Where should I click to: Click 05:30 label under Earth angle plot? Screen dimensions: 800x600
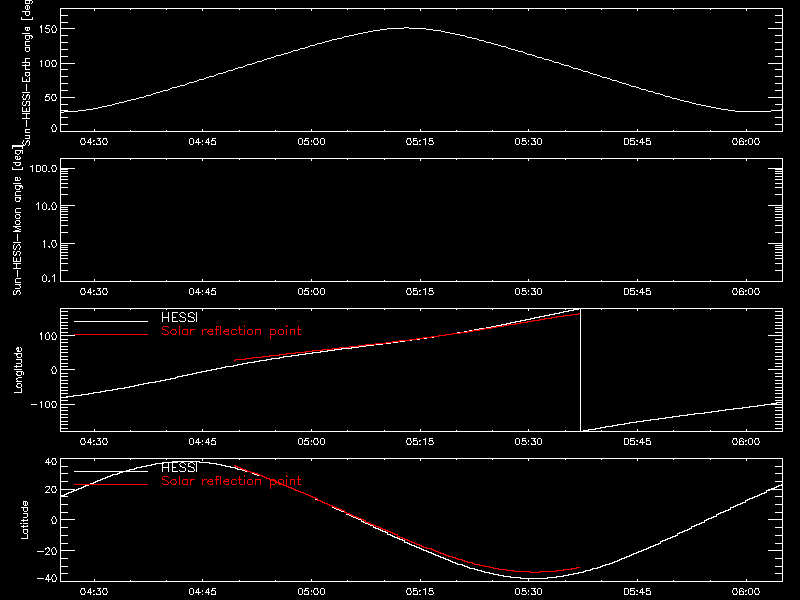(x=529, y=142)
